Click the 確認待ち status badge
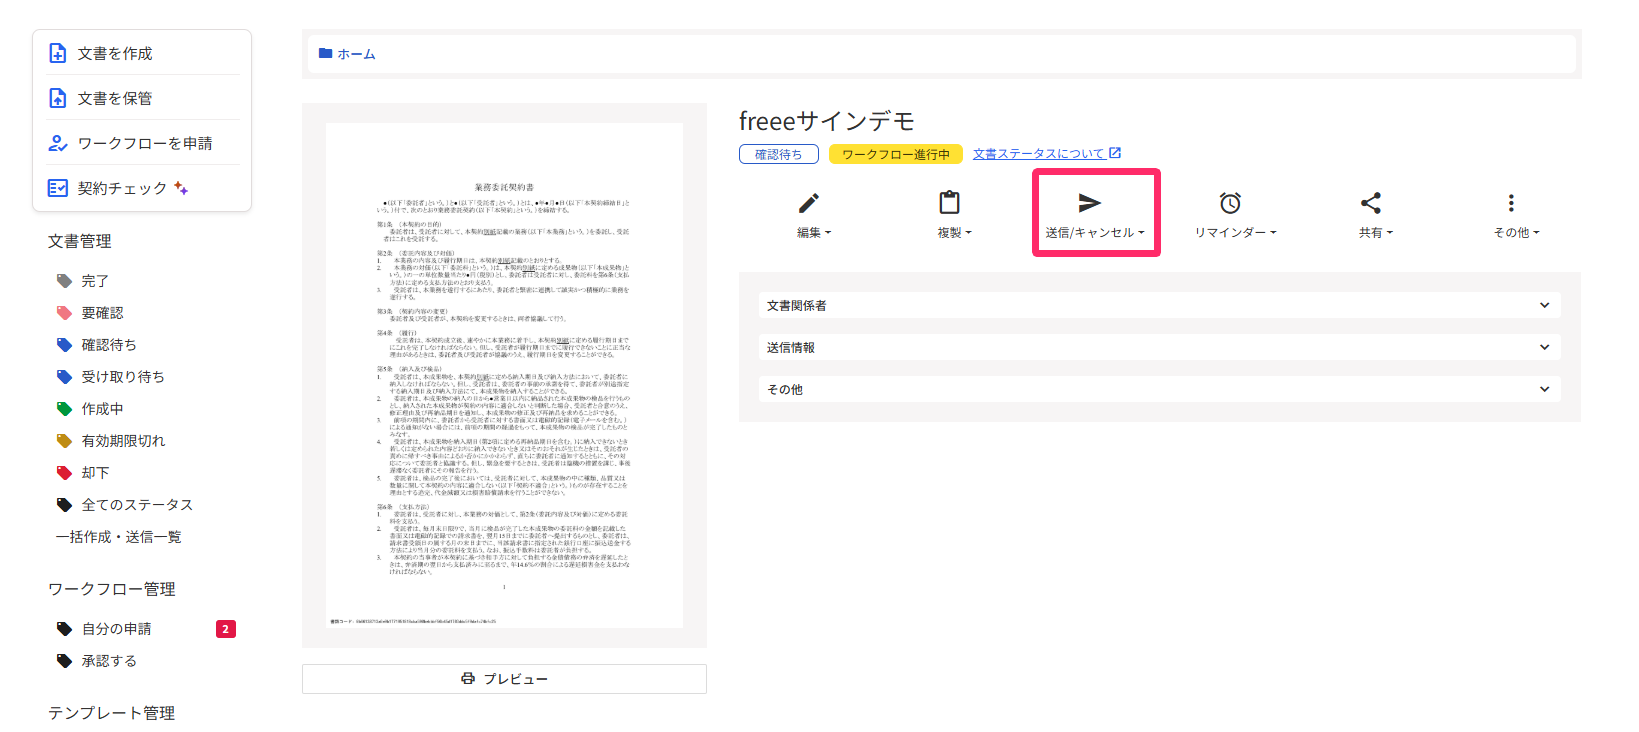The width and height of the screenshot is (1639, 732). pyautogui.click(x=778, y=154)
